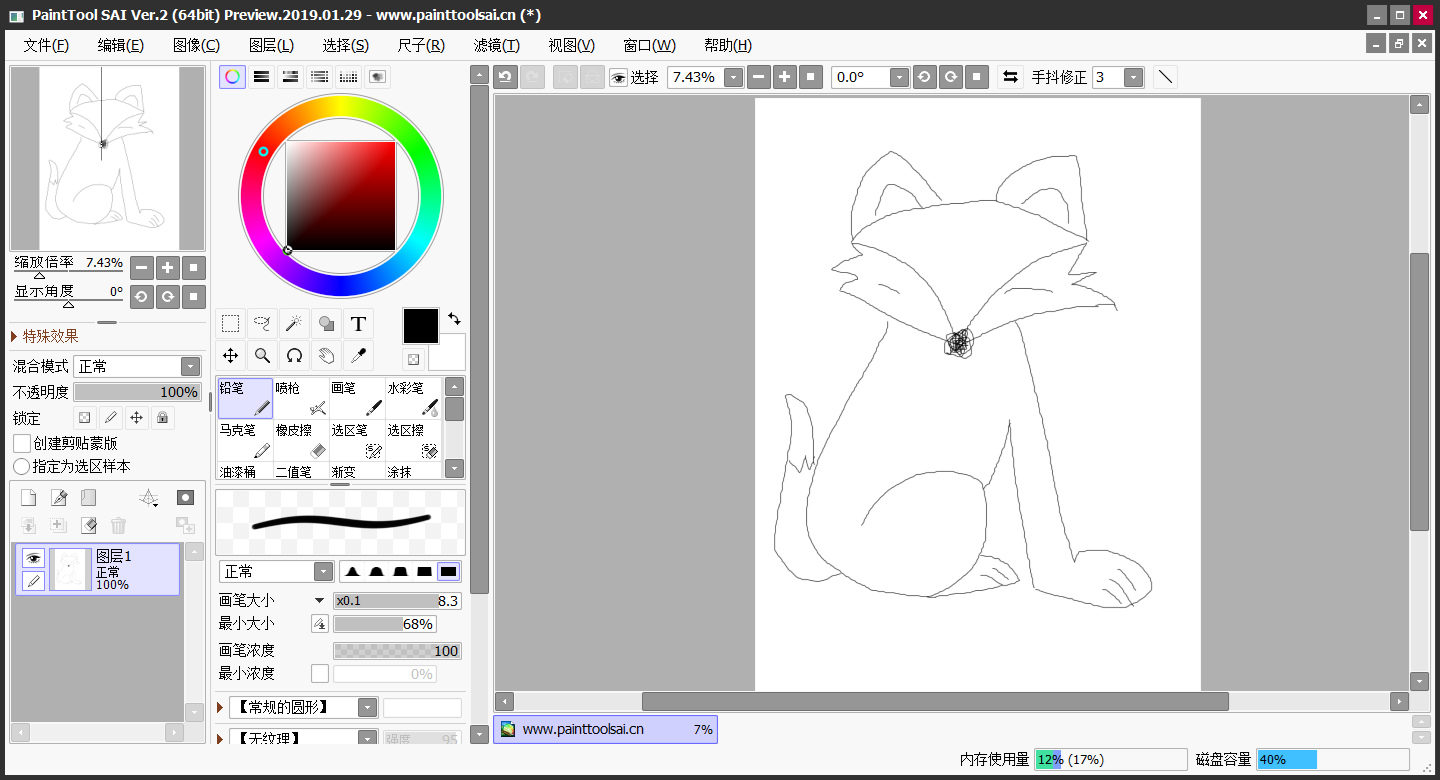This screenshot has height=780, width=1440.
Task: Select the shape tool icon
Action: (326, 324)
